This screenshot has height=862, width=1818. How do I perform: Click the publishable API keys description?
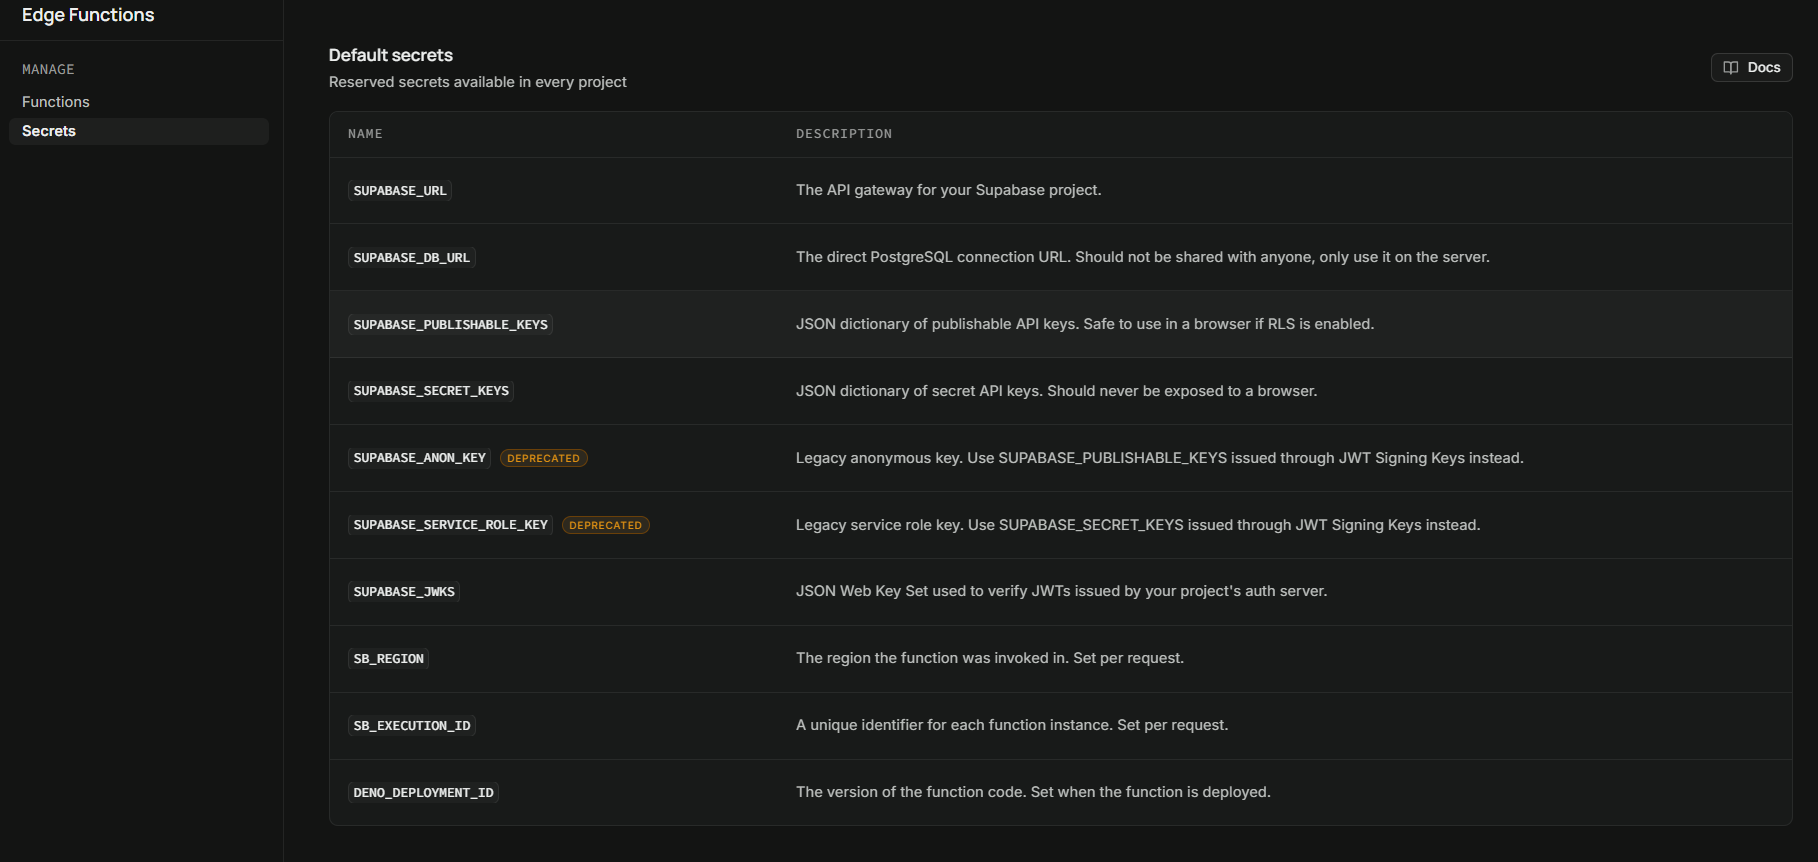[x=1085, y=324]
